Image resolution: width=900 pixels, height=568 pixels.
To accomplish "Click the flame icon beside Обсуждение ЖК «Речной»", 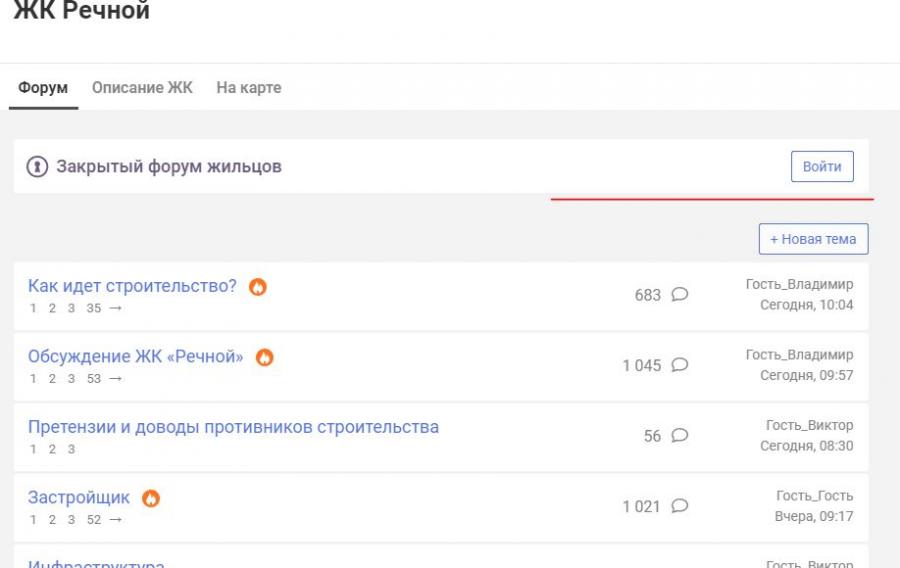I will point(265,357).
